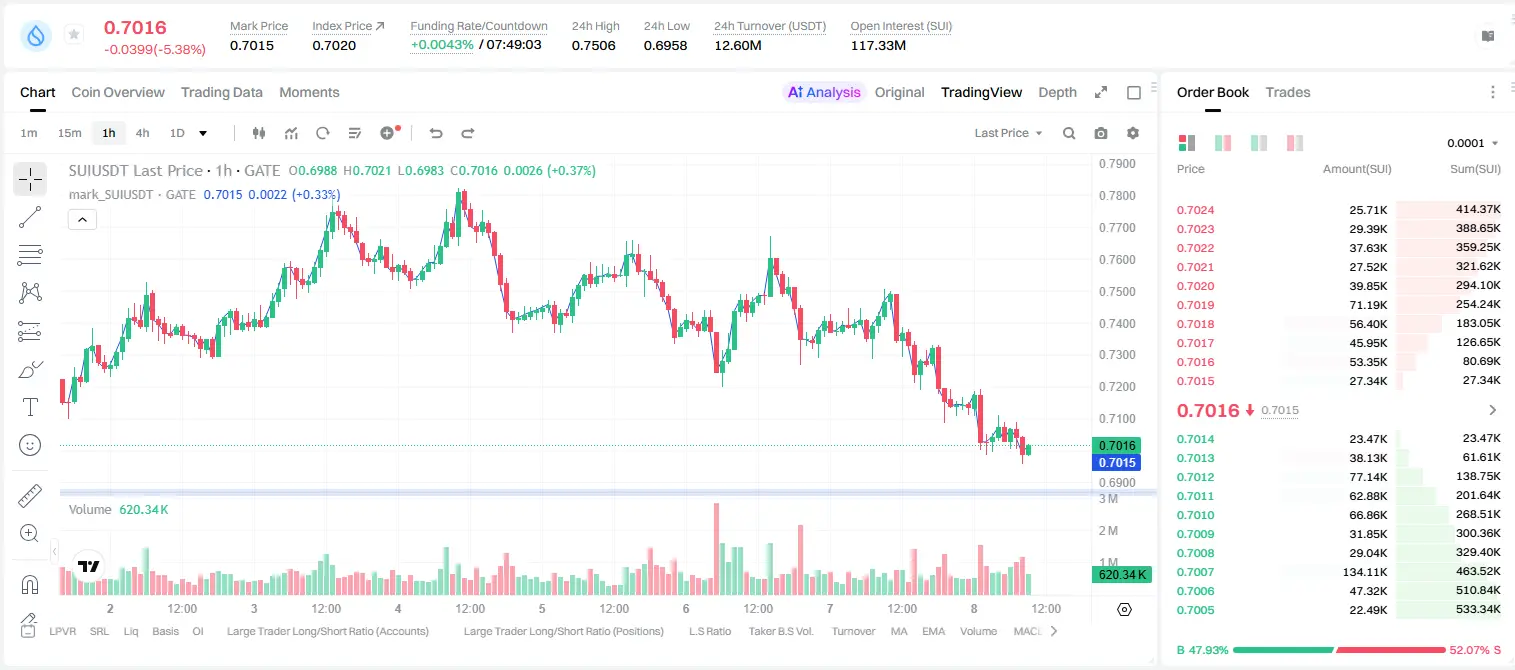Select the text annotation tool
This screenshot has height=670, width=1515.
(30, 407)
